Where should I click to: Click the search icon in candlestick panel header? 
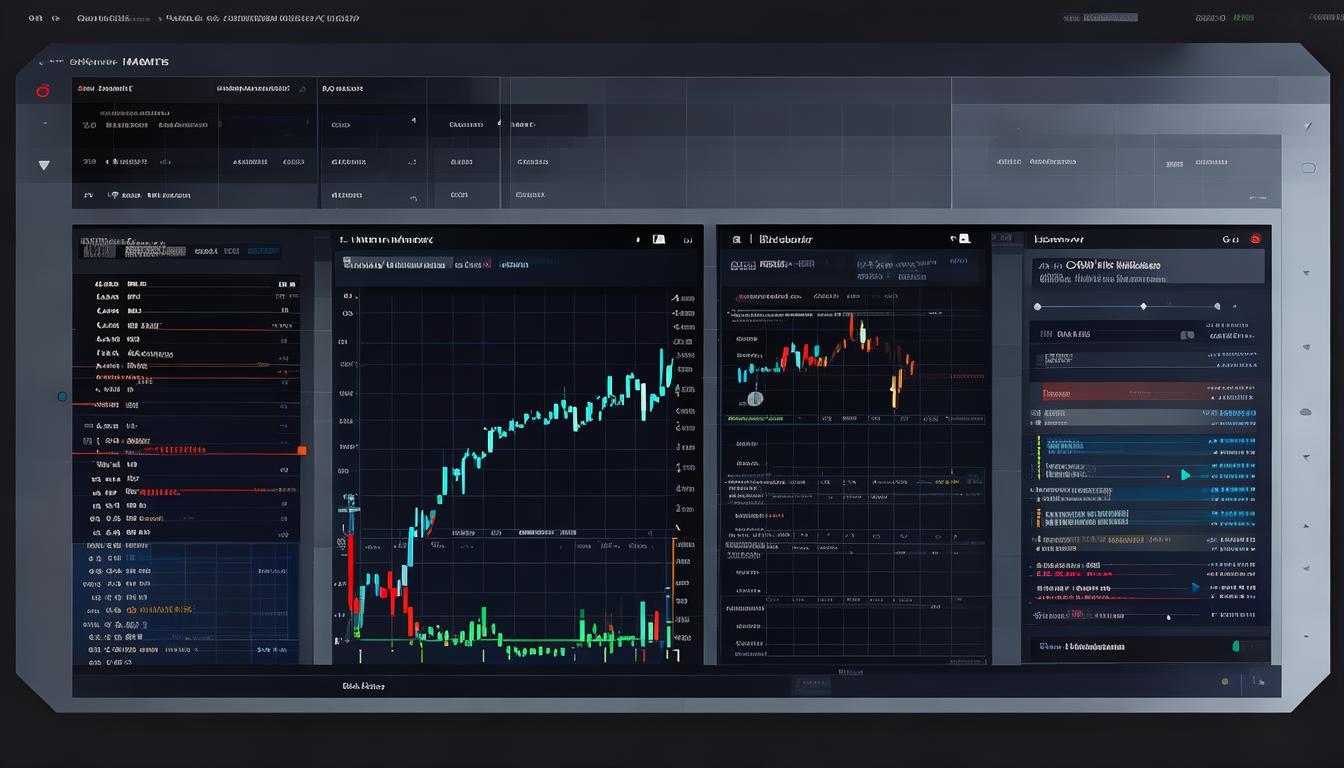pos(736,240)
